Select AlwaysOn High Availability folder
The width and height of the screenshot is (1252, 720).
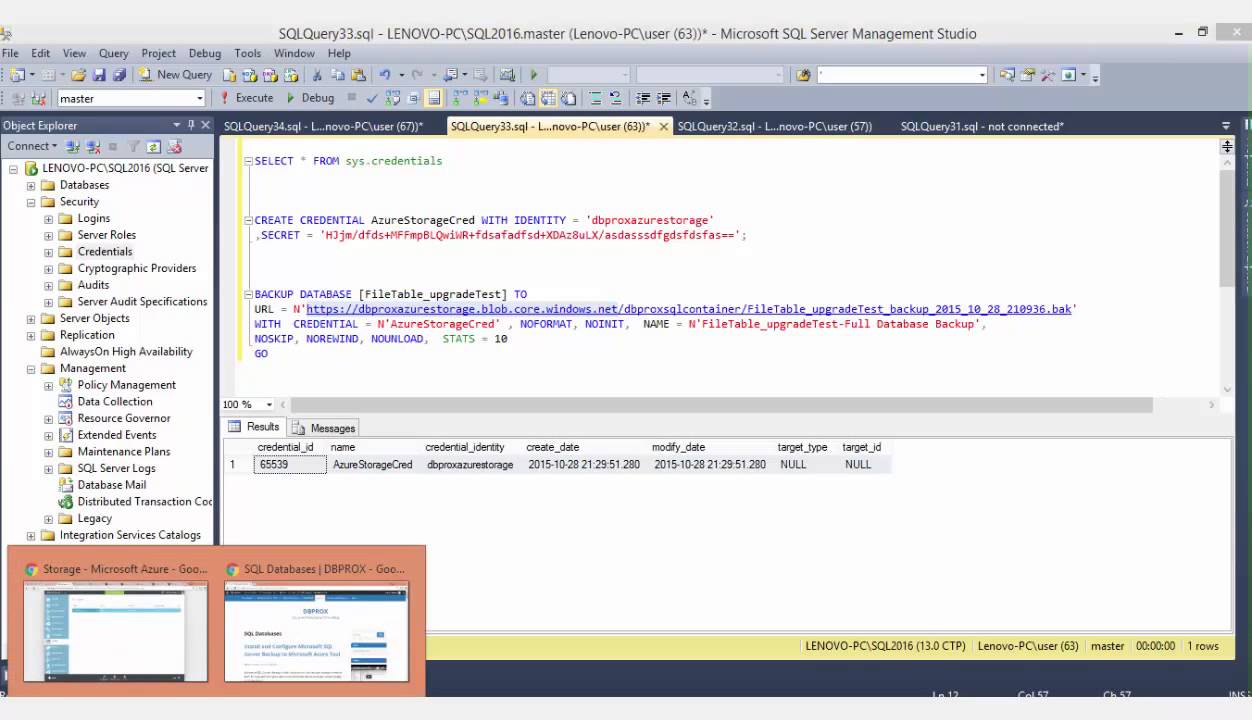126,351
